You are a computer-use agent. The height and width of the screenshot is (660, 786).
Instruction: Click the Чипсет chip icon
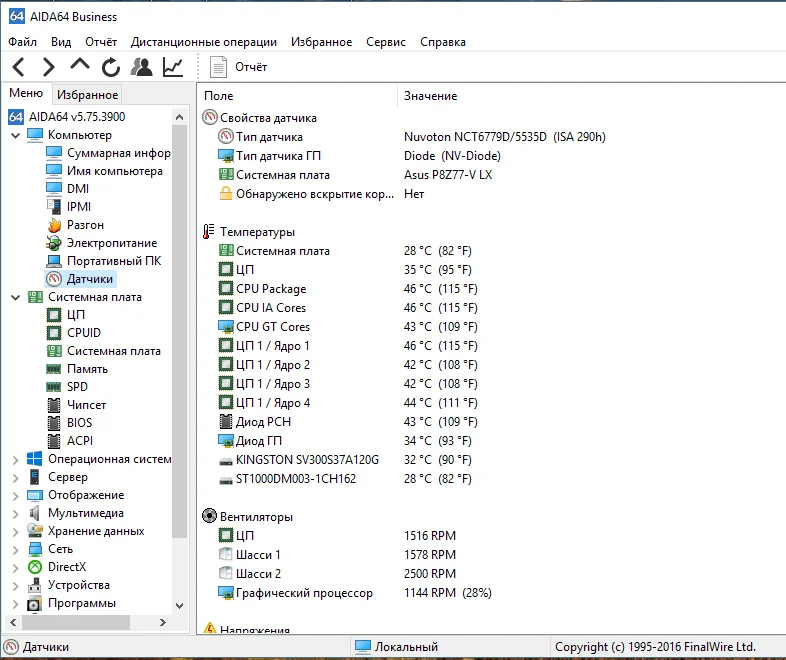pos(54,405)
